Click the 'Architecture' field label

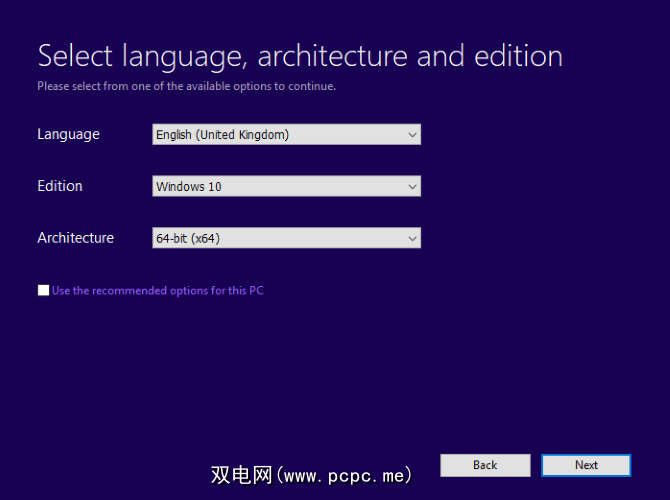tap(76, 238)
